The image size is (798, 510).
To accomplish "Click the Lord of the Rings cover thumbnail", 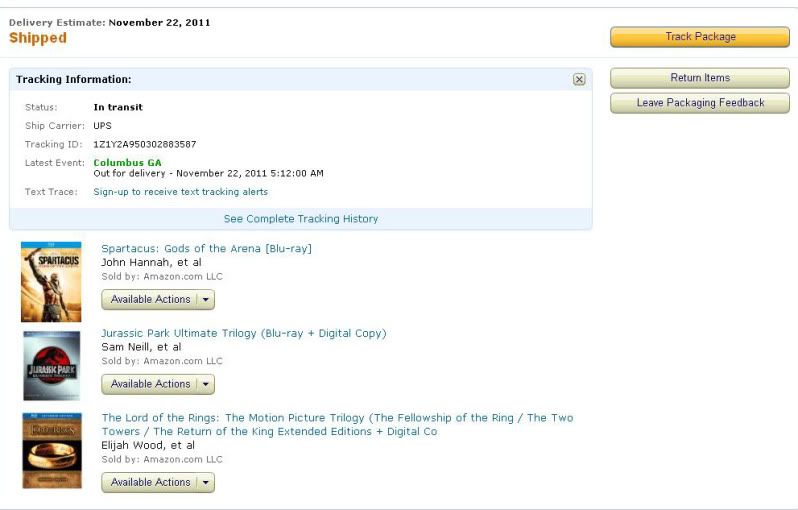I will point(52,450).
